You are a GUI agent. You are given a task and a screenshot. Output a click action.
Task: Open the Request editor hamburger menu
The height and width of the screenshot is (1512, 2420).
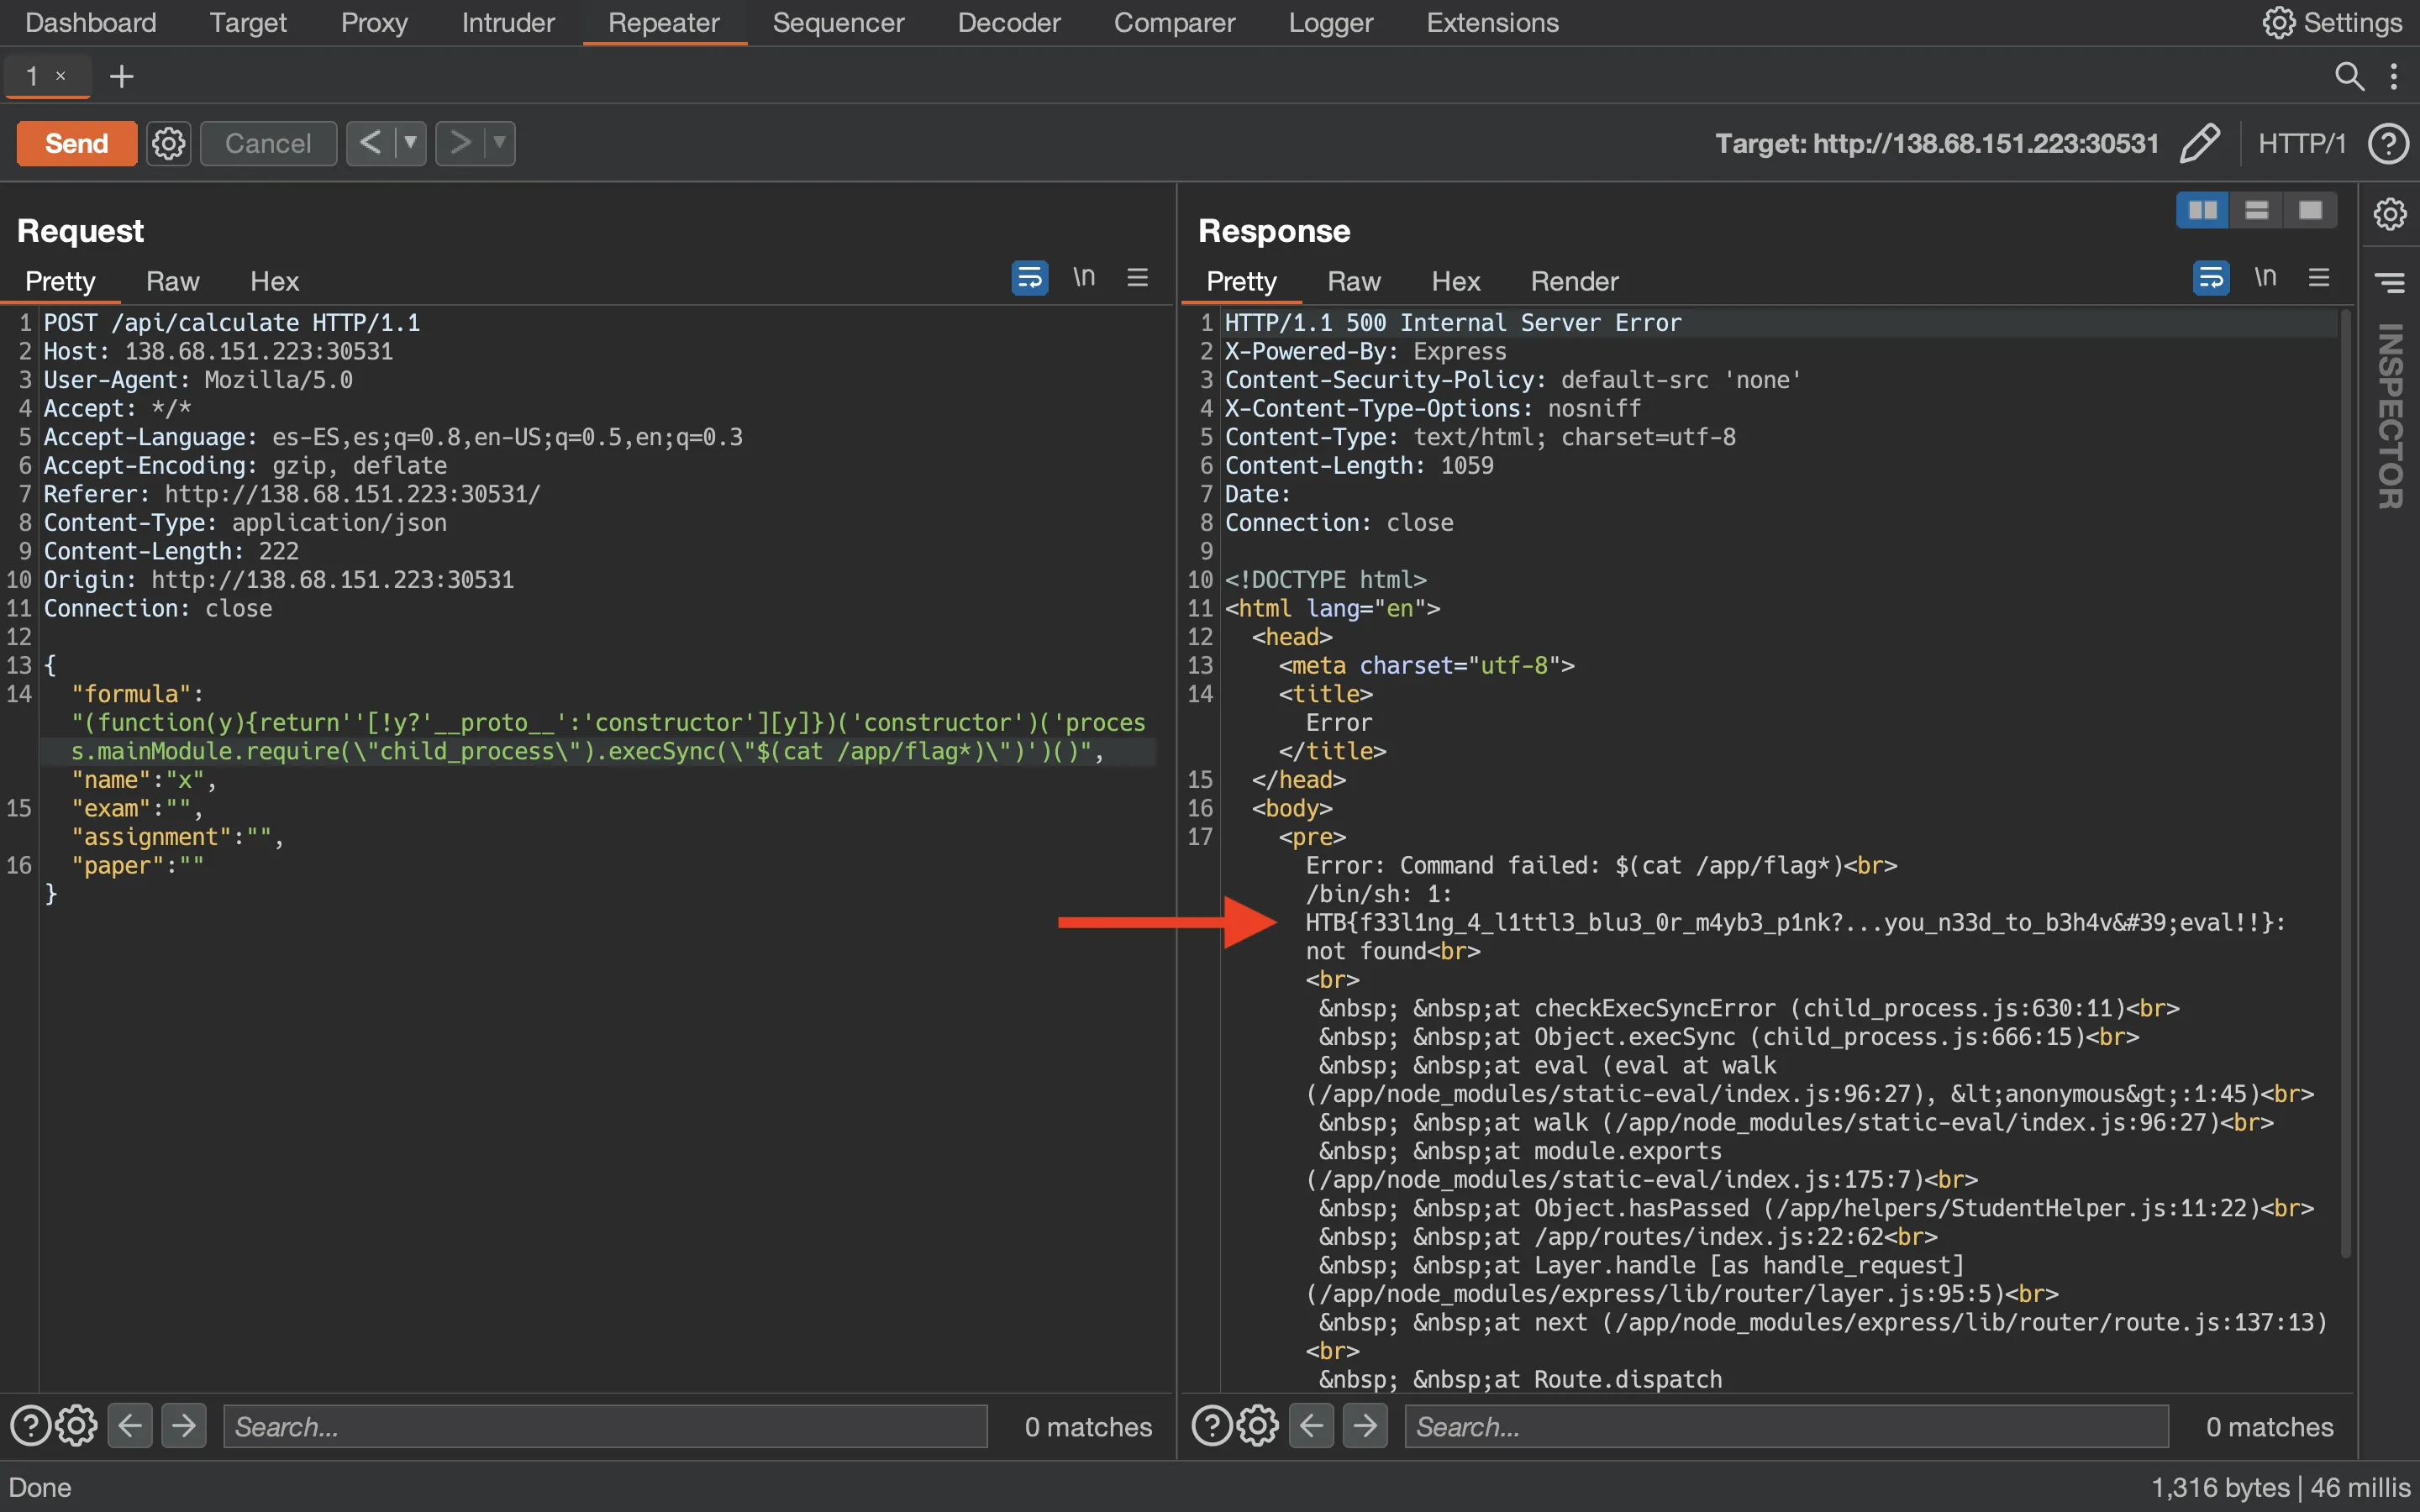coord(1138,277)
